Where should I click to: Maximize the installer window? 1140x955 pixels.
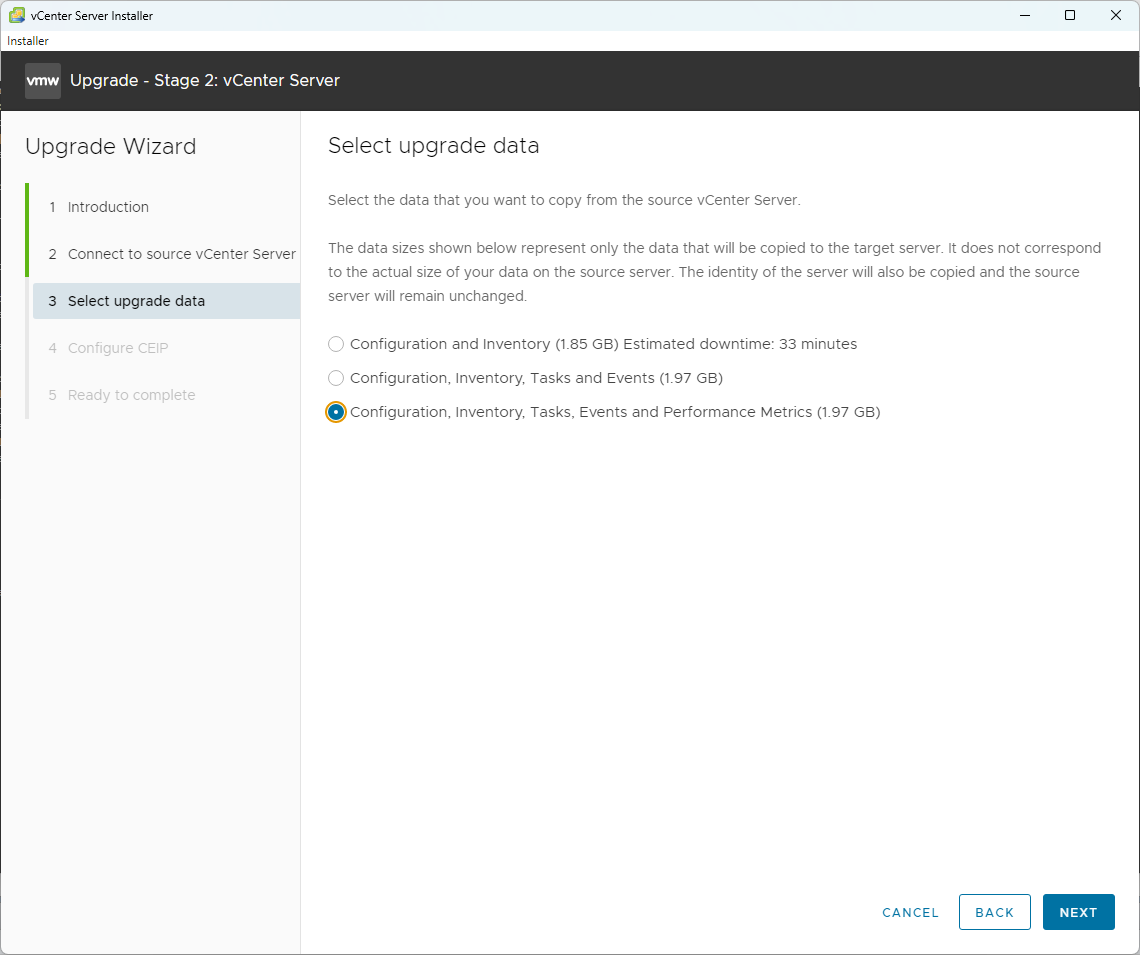[1069, 15]
